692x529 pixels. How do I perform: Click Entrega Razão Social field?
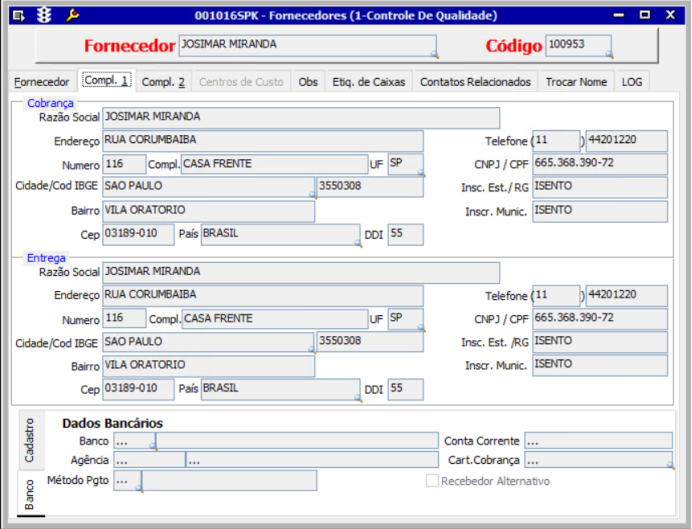click(x=301, y=273)
